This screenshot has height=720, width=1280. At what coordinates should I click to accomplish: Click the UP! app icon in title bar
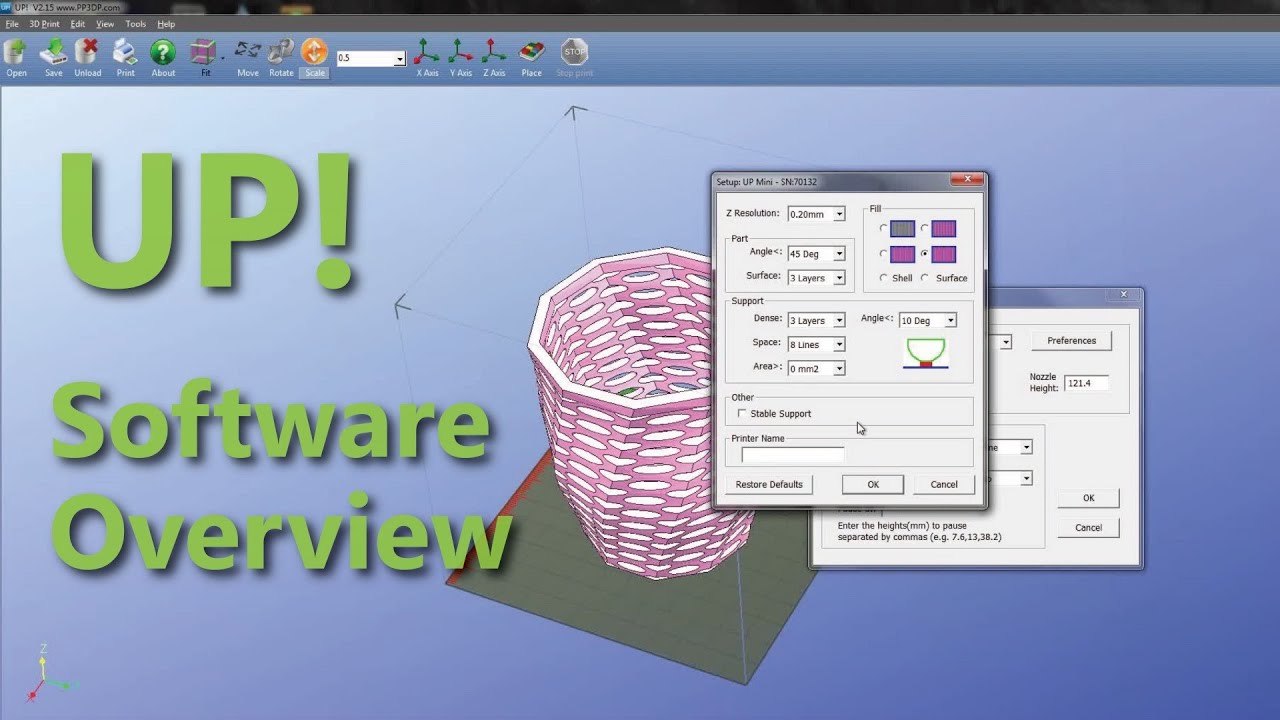(x=6, y=7)
